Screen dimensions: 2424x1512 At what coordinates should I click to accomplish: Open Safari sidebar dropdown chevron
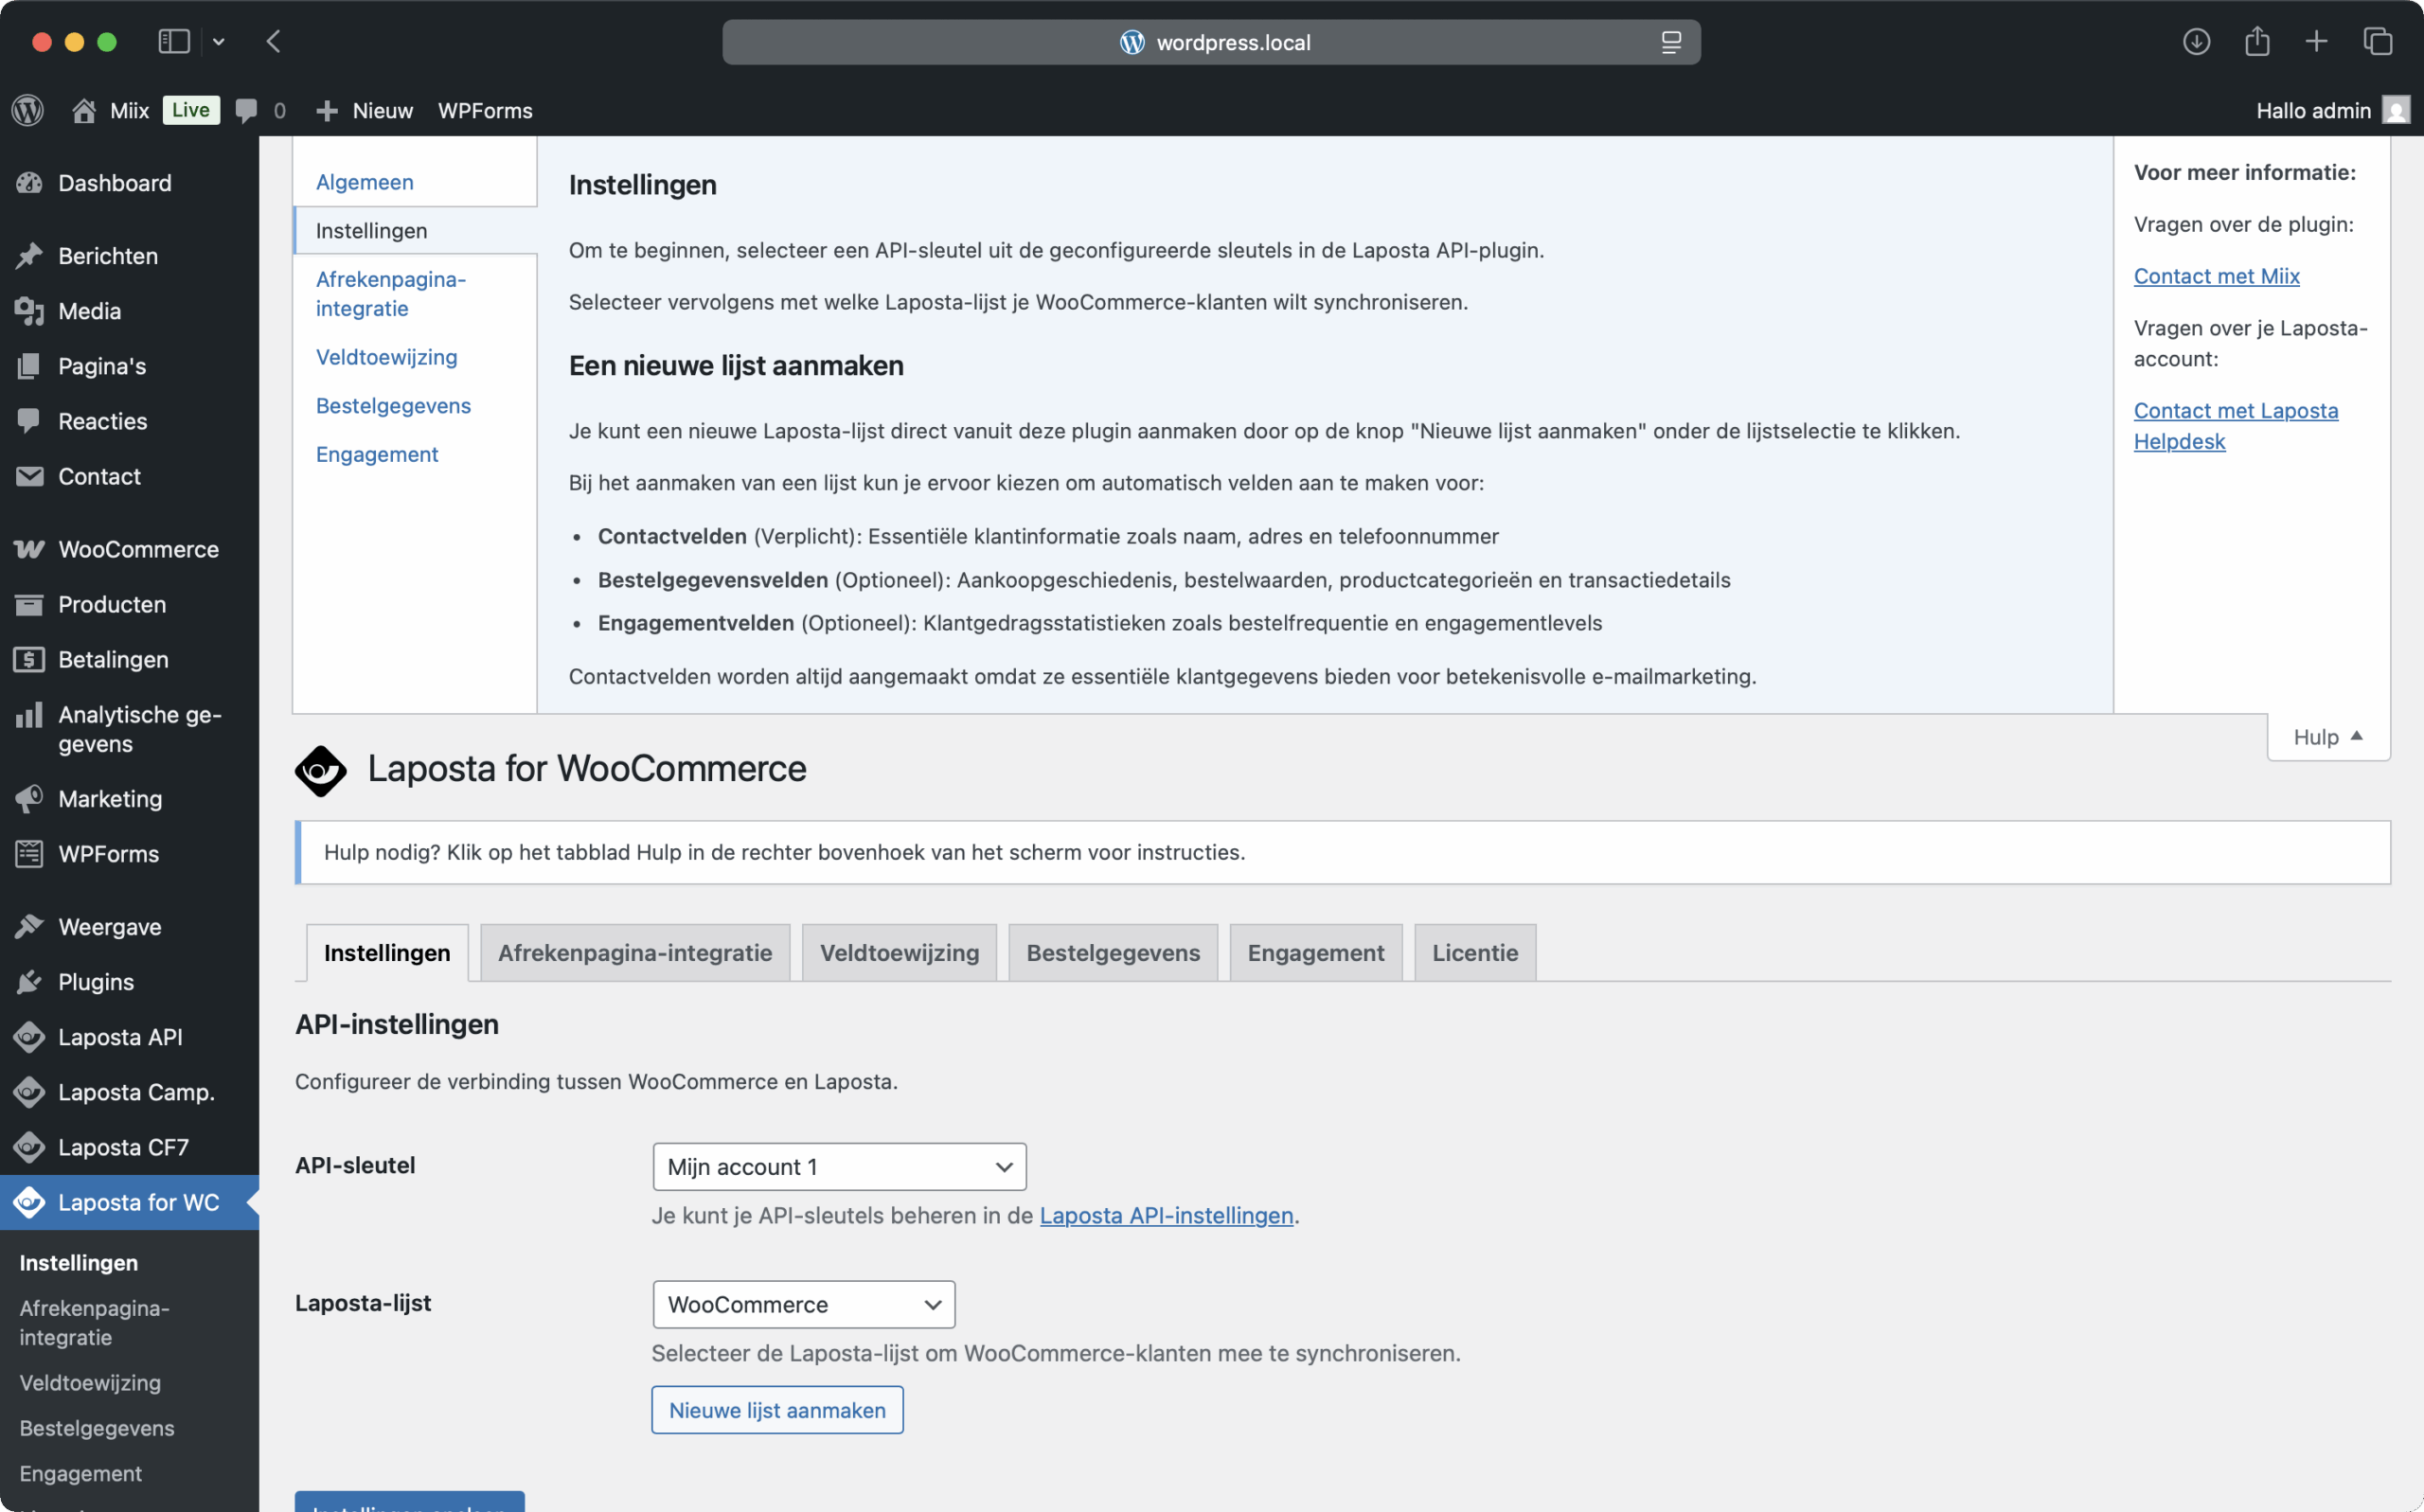(218, 42)
